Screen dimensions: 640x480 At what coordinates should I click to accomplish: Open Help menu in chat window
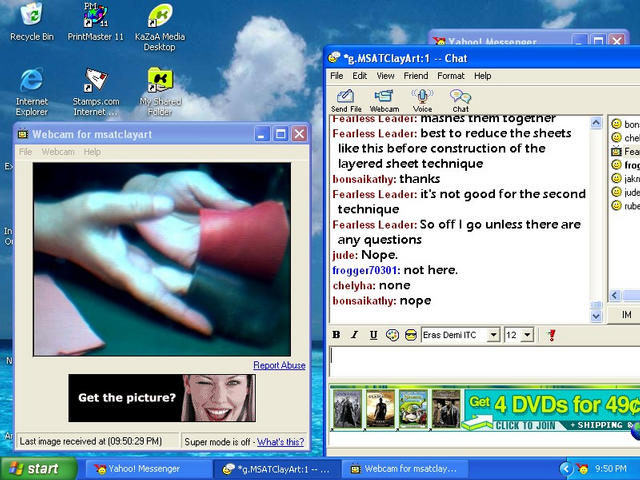click(x=482, y=76)
